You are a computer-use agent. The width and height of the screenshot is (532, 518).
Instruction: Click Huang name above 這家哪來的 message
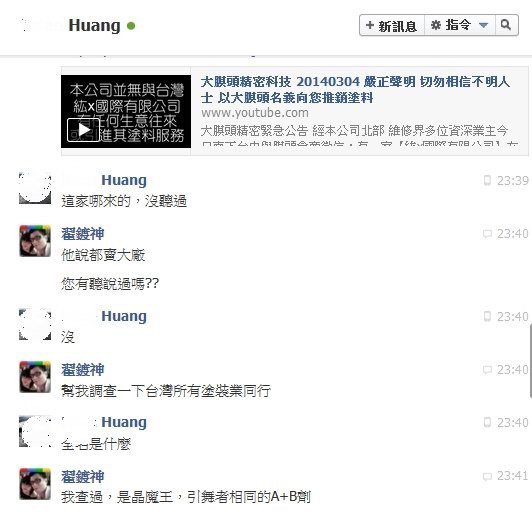(124, 180)
